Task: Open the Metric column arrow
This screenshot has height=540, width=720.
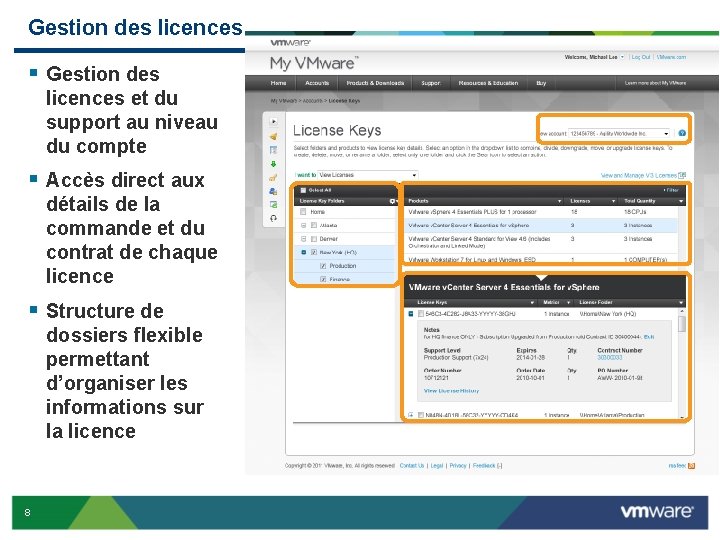Action: pos(568,303)
